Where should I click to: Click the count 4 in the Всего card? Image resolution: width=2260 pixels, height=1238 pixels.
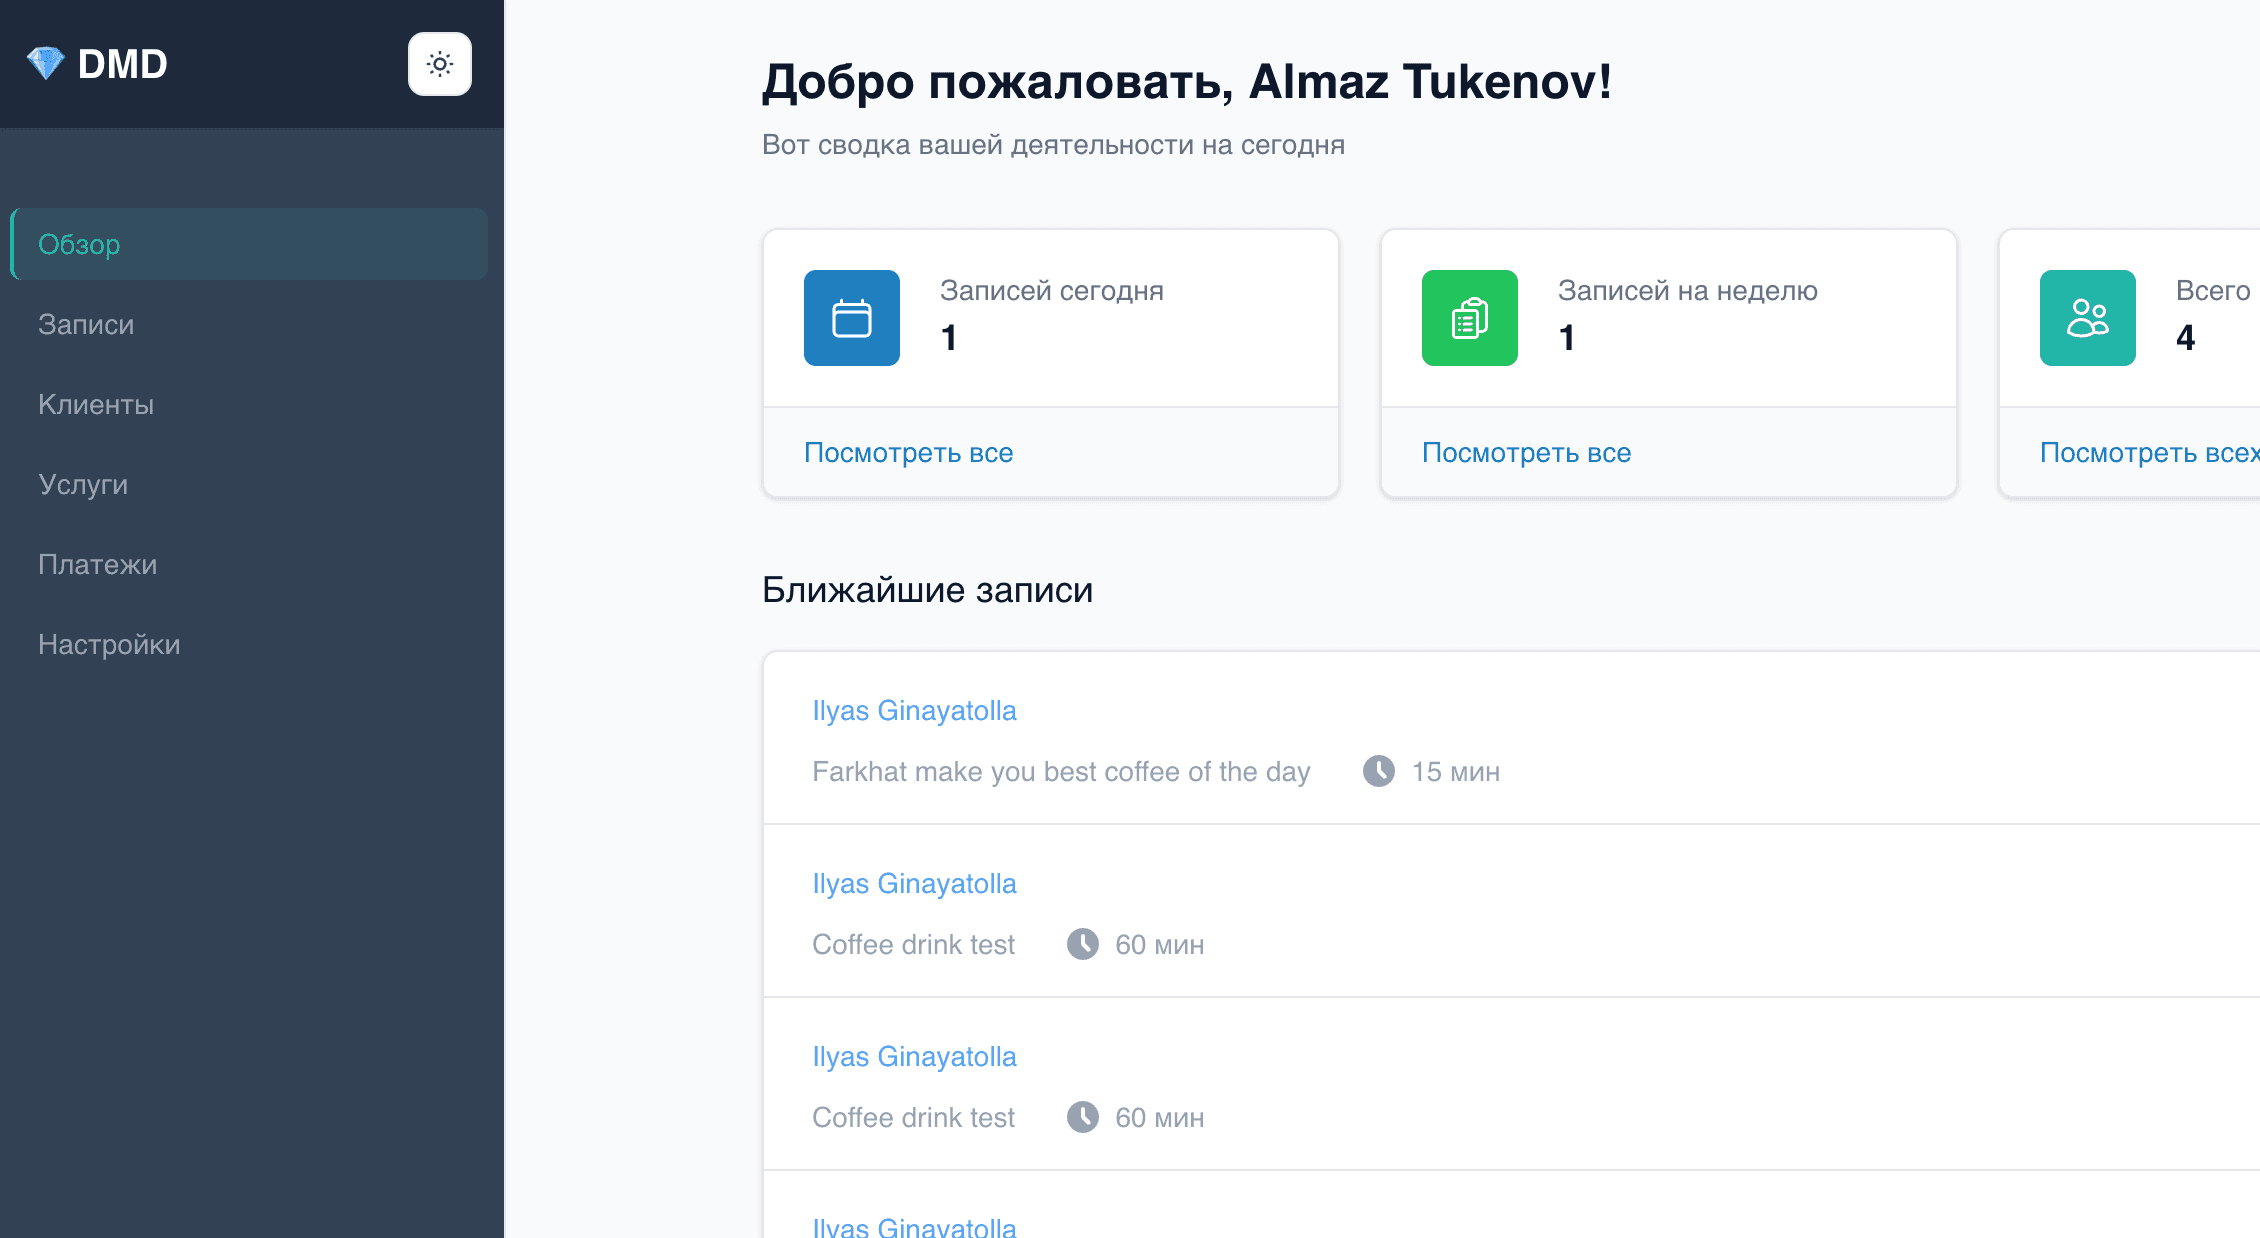click(2186, 338)
